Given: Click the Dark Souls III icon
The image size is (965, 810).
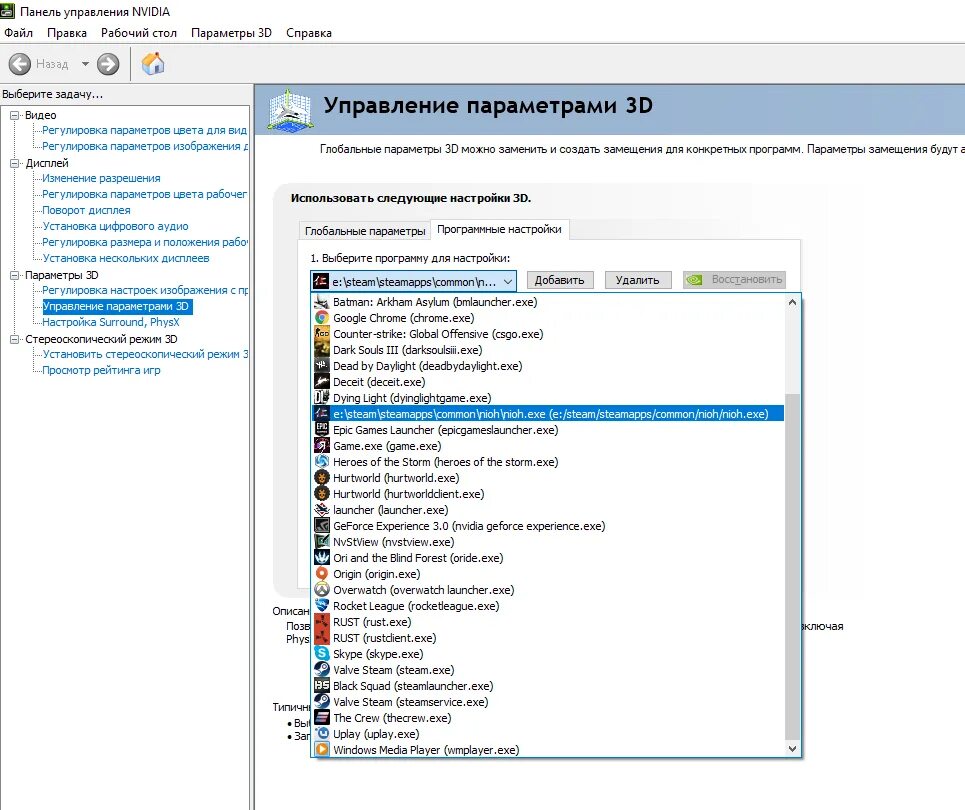Looking at the screenshot, I should tap(321, 350).
